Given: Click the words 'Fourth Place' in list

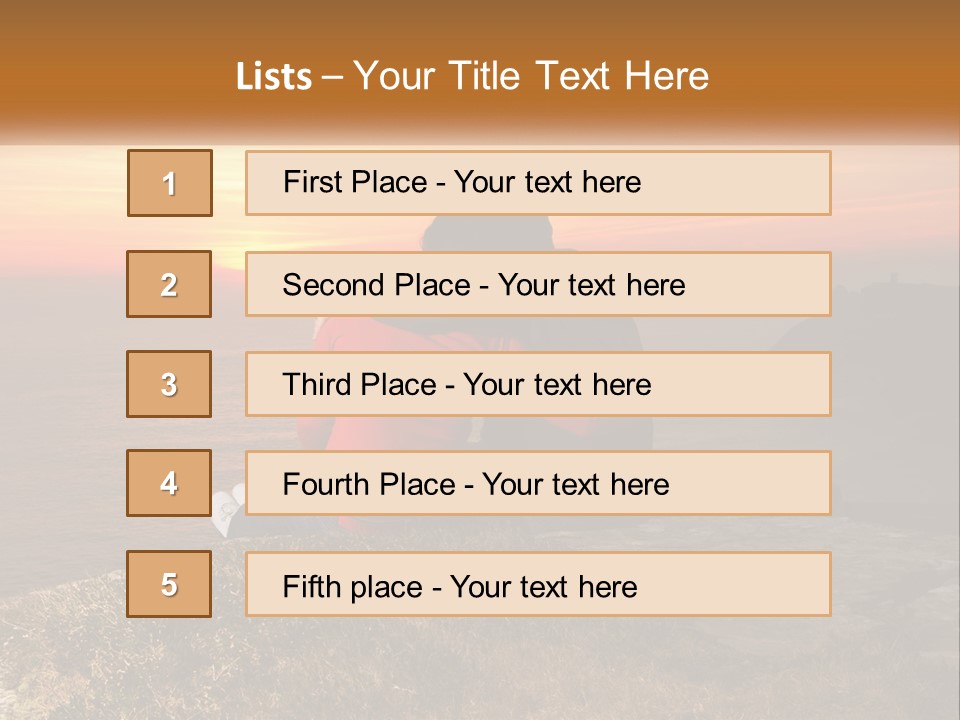Looking at the screenshot, I should pos(369,484).
